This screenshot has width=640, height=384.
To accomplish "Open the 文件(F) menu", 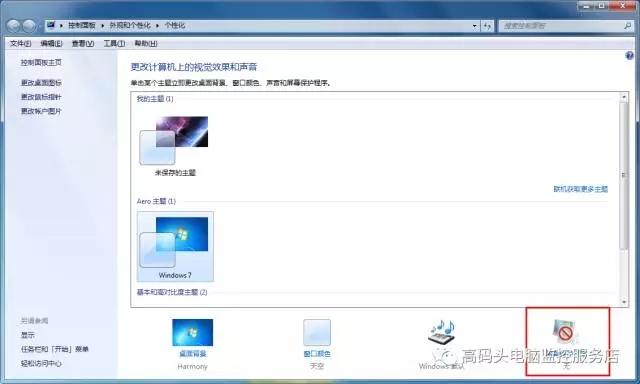I will tap(20, 43).
